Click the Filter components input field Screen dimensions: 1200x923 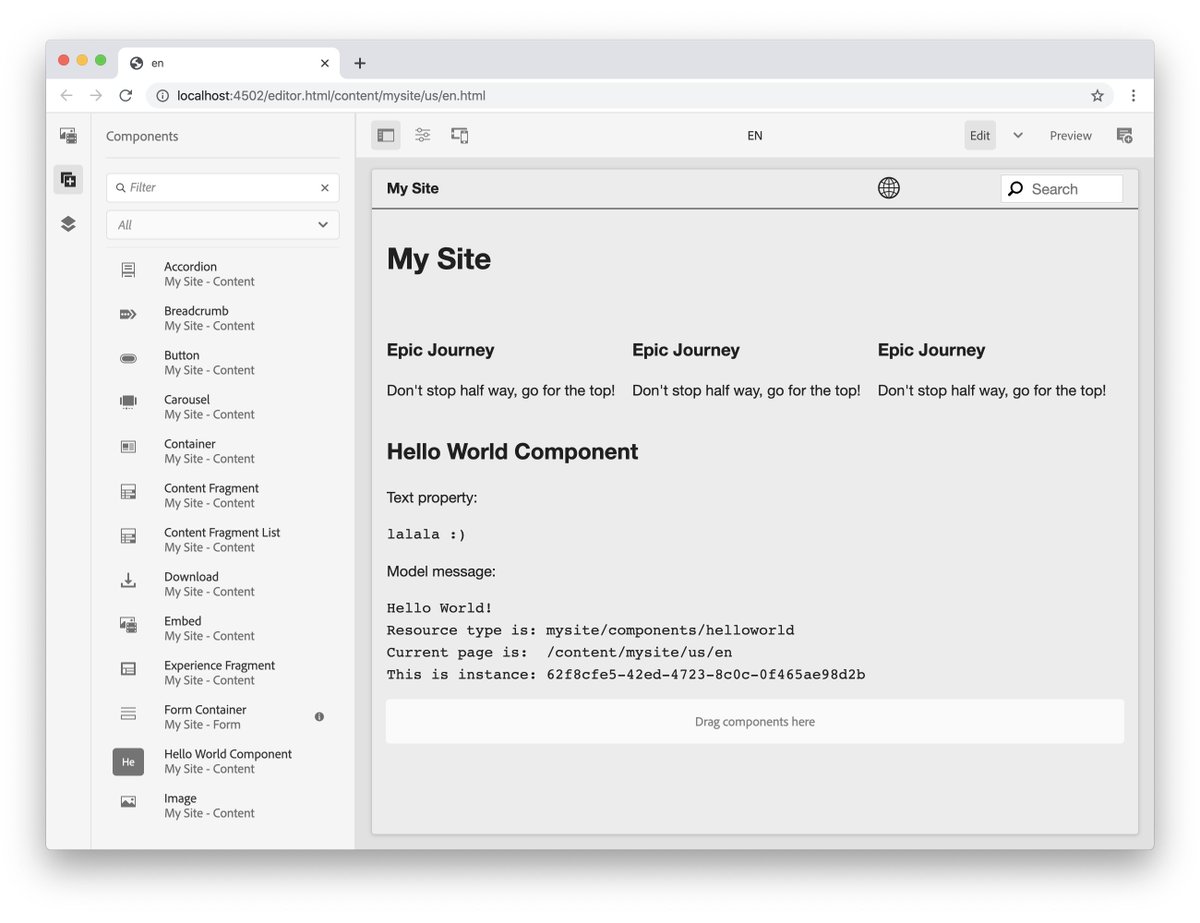(x=222, y=187)
